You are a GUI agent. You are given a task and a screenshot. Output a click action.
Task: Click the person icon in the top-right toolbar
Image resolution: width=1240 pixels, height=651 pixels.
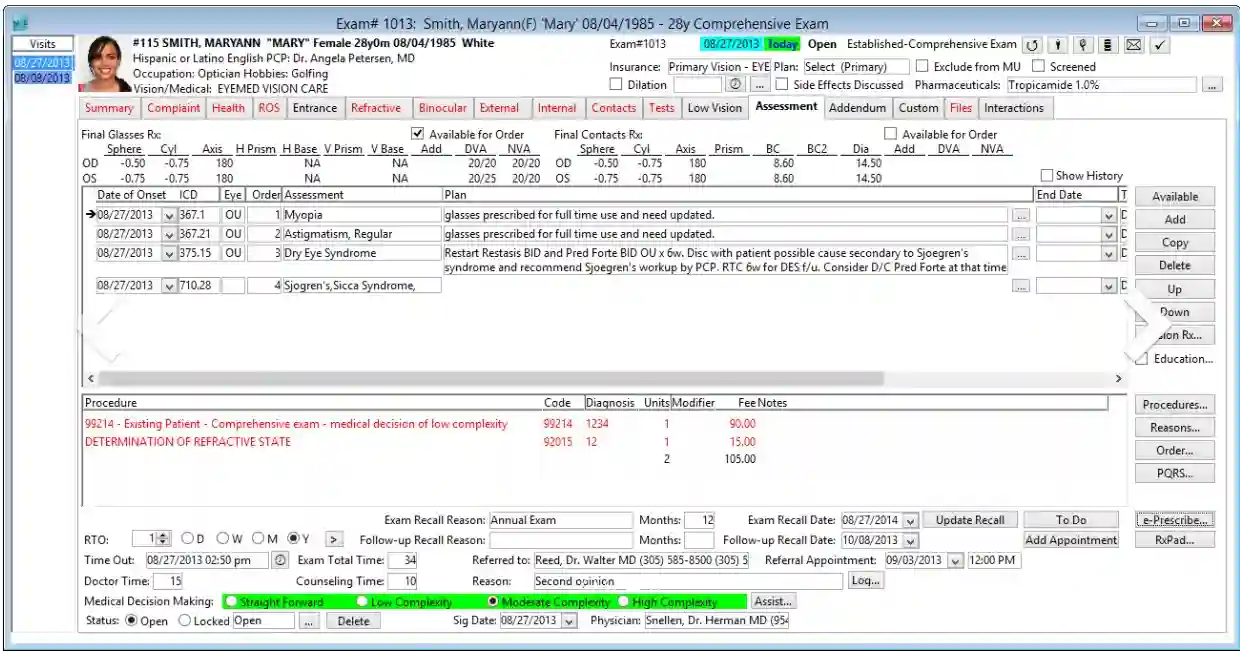[x=1058, y=44]
